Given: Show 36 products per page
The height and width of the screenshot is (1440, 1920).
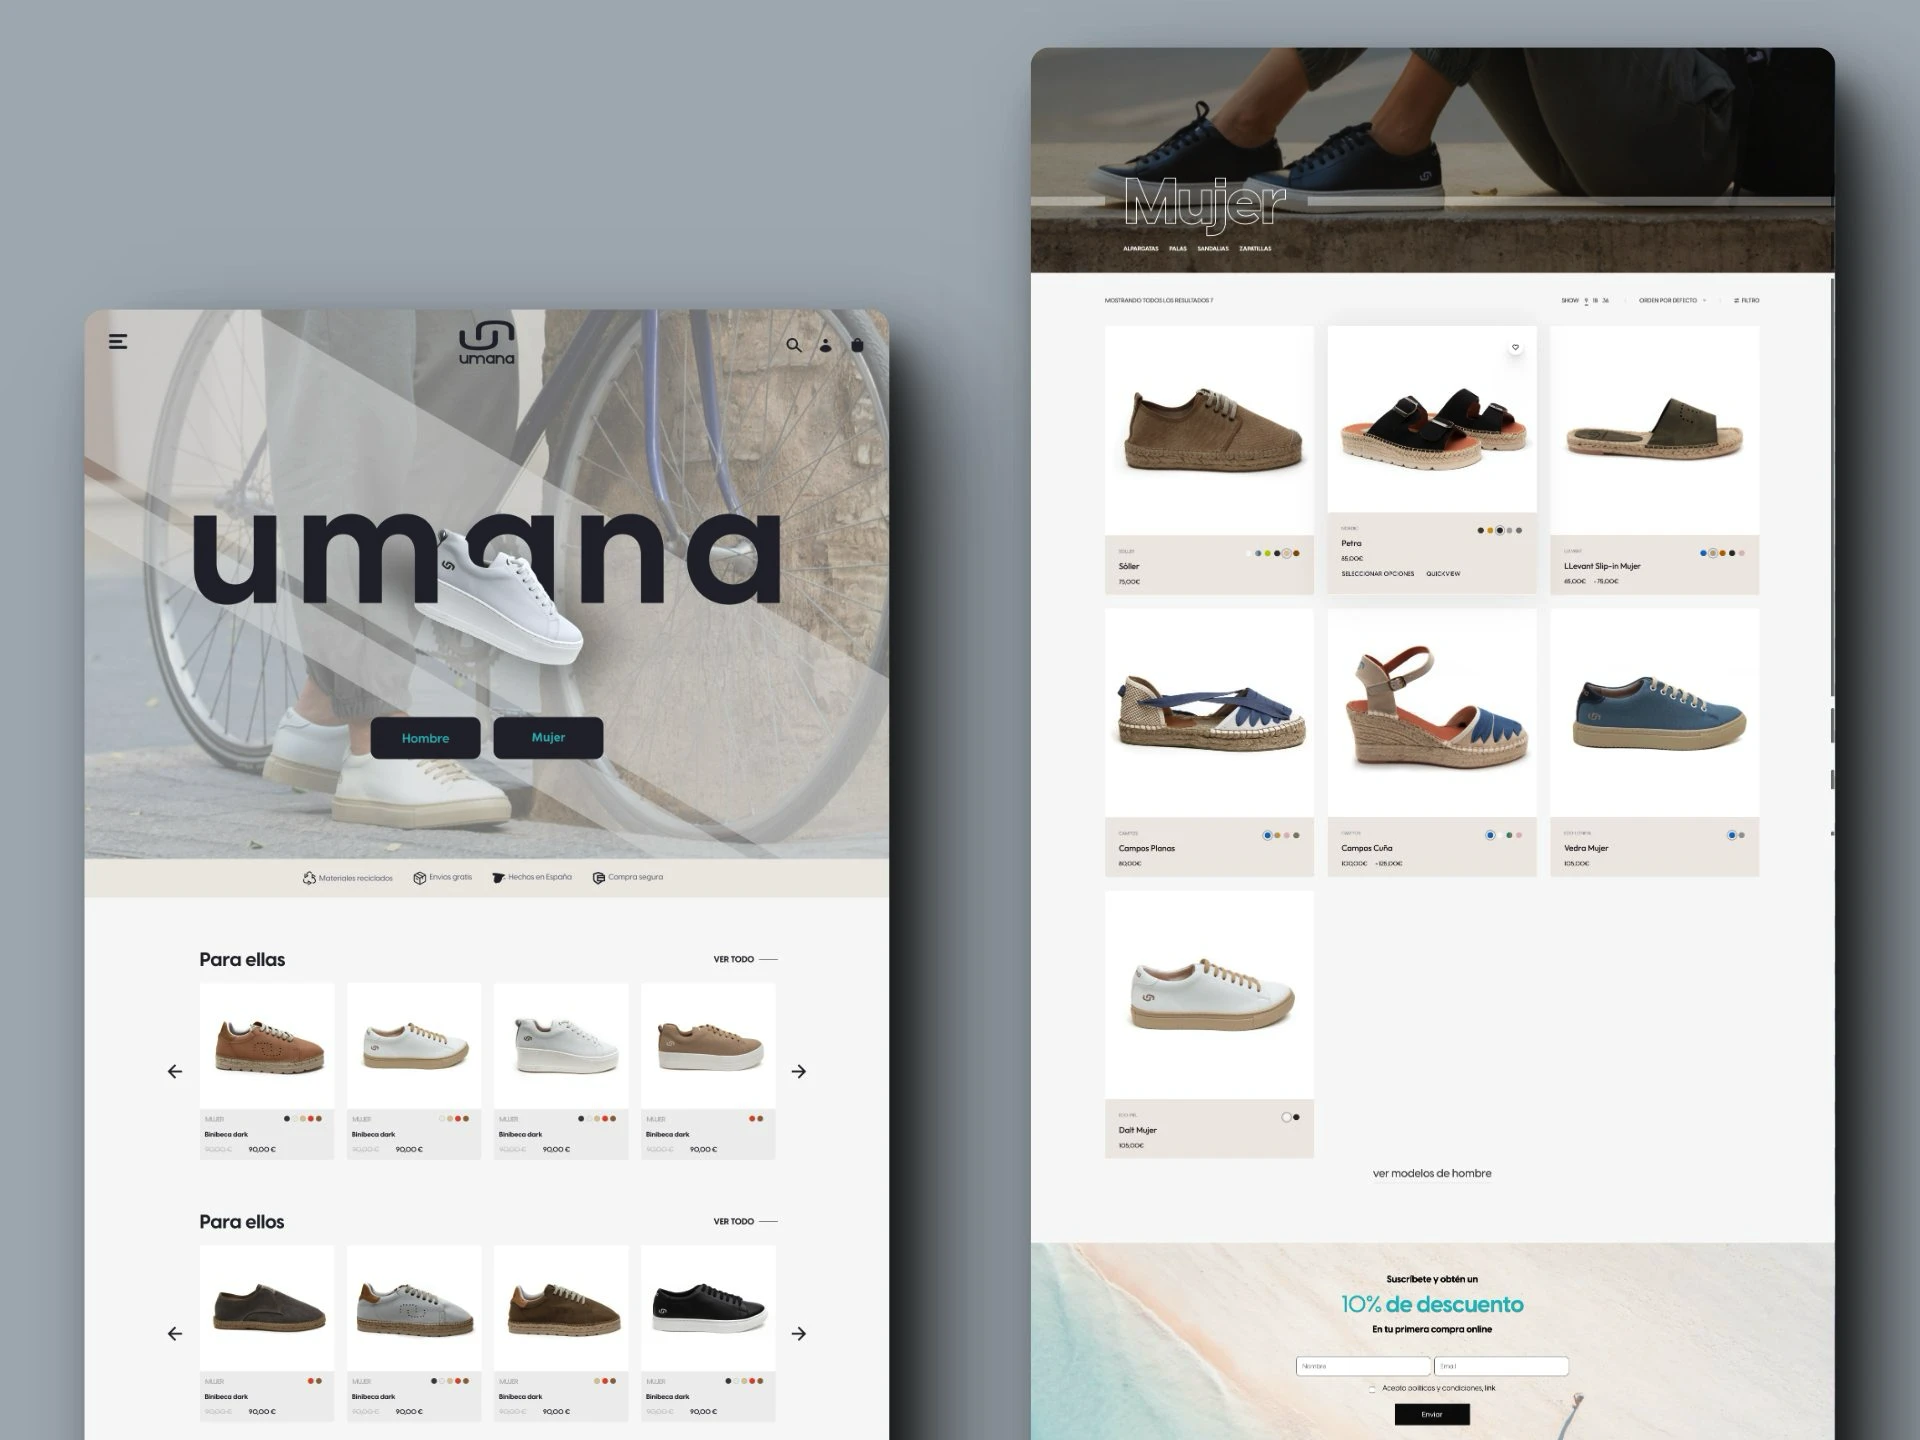Looking at the screenshot, I should [x=1605, y=300].
